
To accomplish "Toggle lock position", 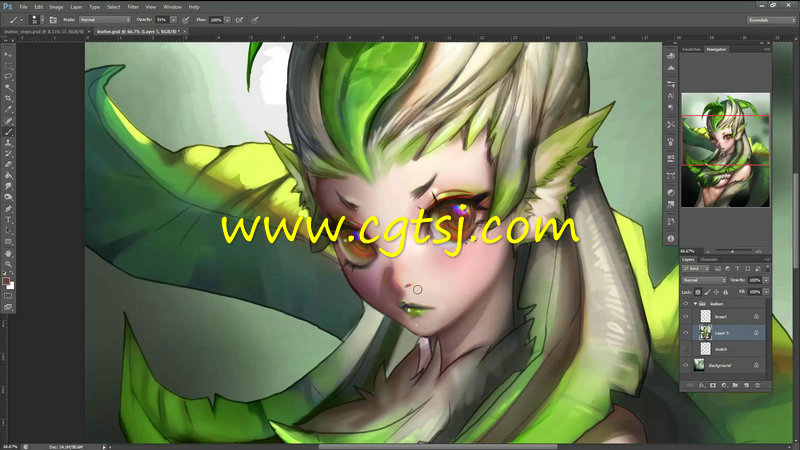I will click(x=716, y=292).
